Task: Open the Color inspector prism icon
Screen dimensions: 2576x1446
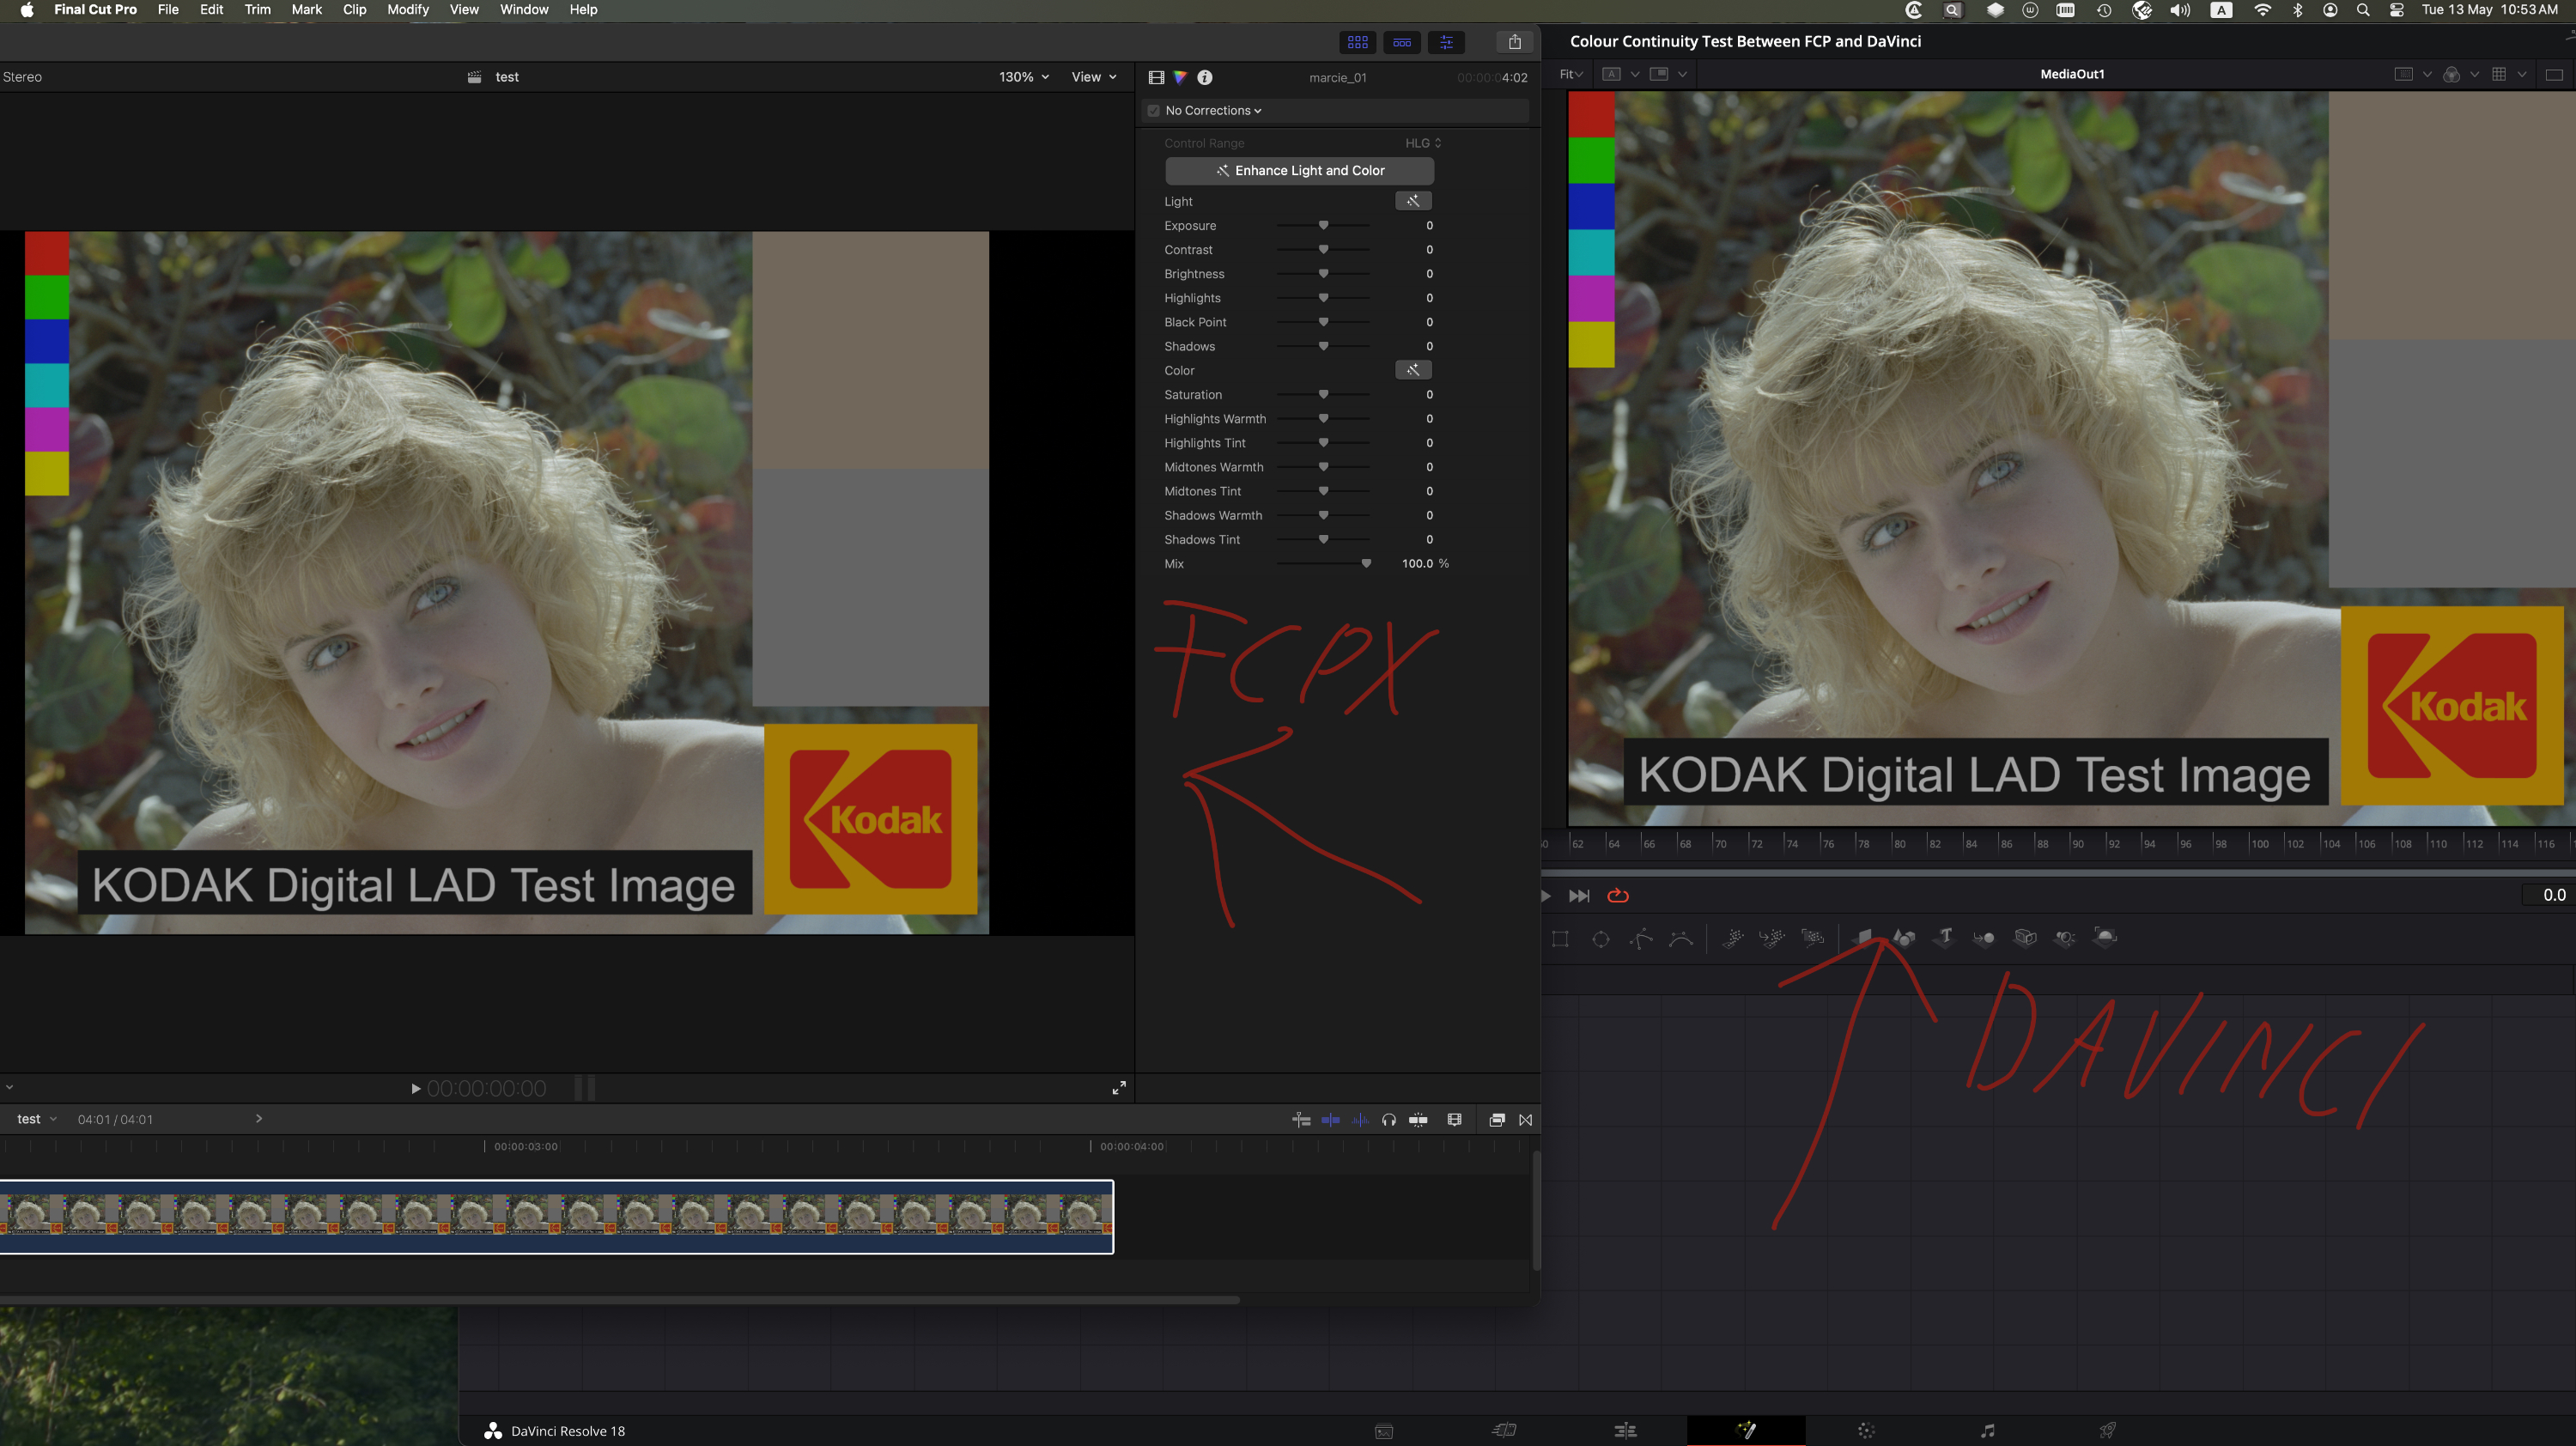Action: coord(1180,77)
